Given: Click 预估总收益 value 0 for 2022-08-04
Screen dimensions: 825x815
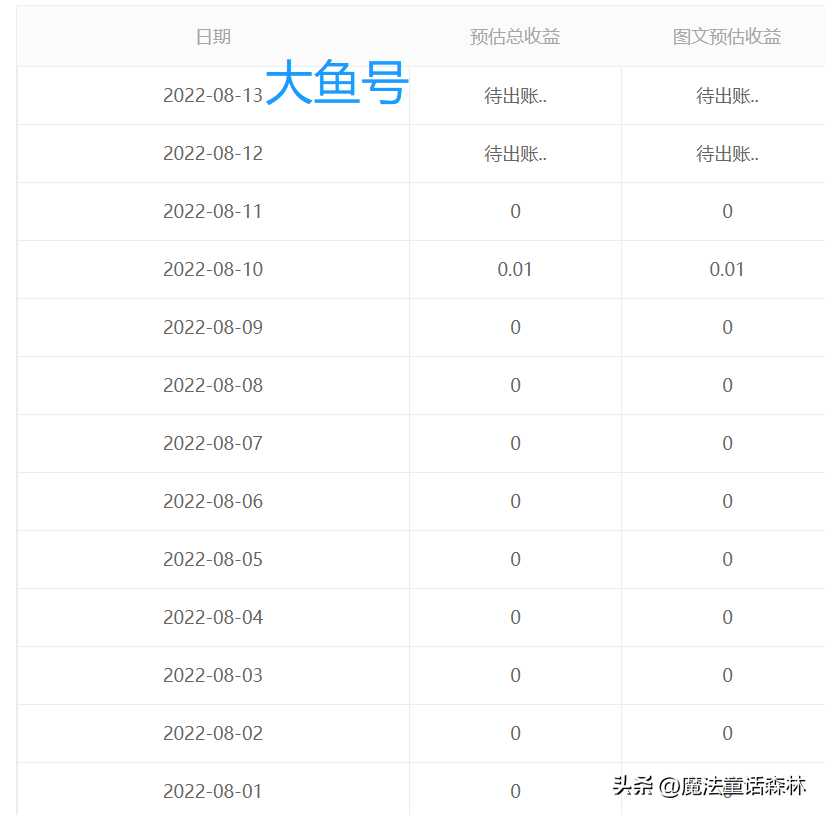Looking at the screenshot, I should point(515,617).
